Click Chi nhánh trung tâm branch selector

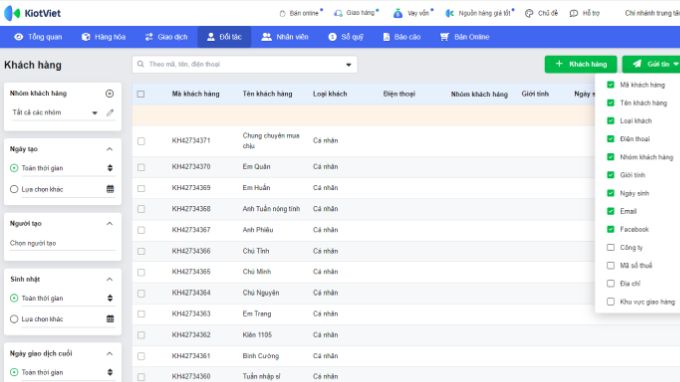(x=652, y=13)
